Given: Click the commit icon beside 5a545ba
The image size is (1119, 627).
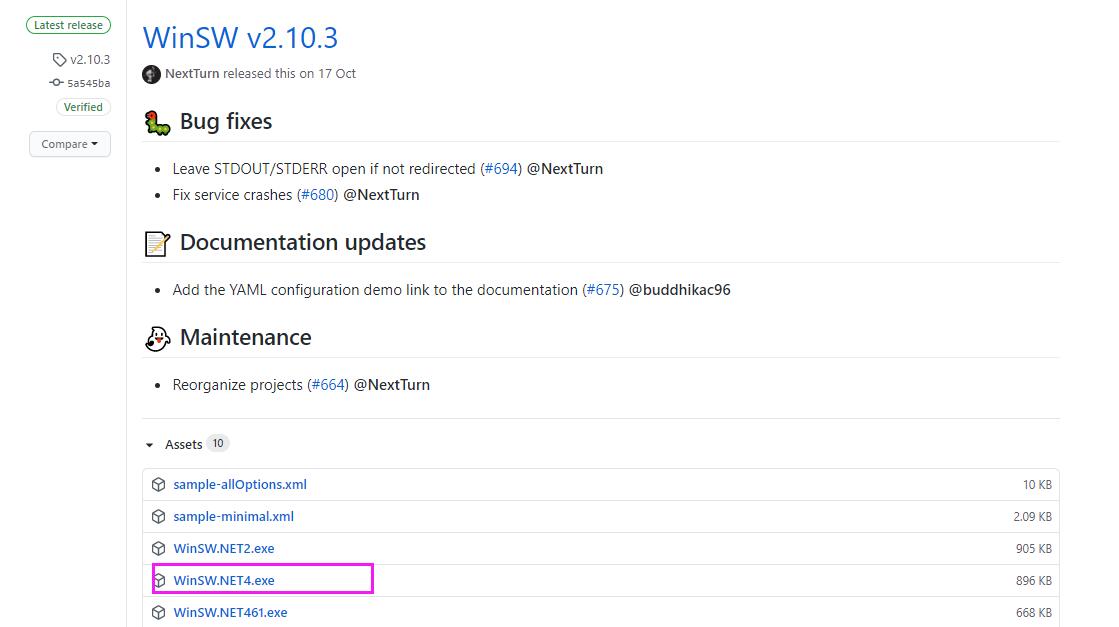Looking at the screenshot, I should pyautogui.click(x=56, y=83).
